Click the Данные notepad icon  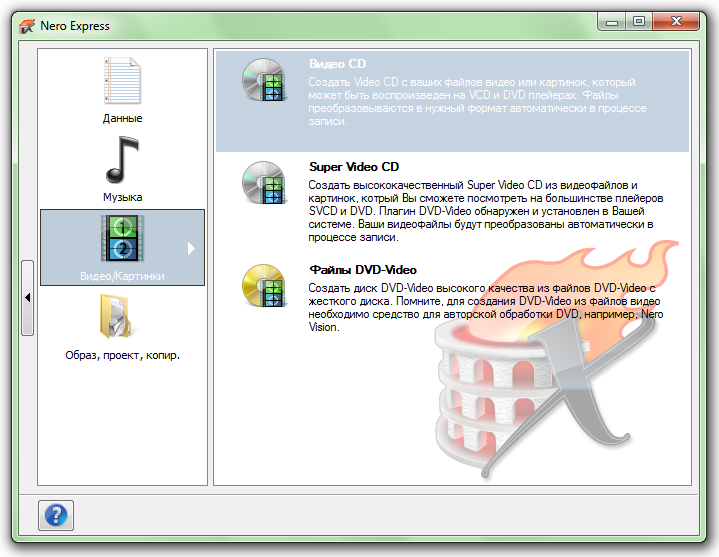122,81
